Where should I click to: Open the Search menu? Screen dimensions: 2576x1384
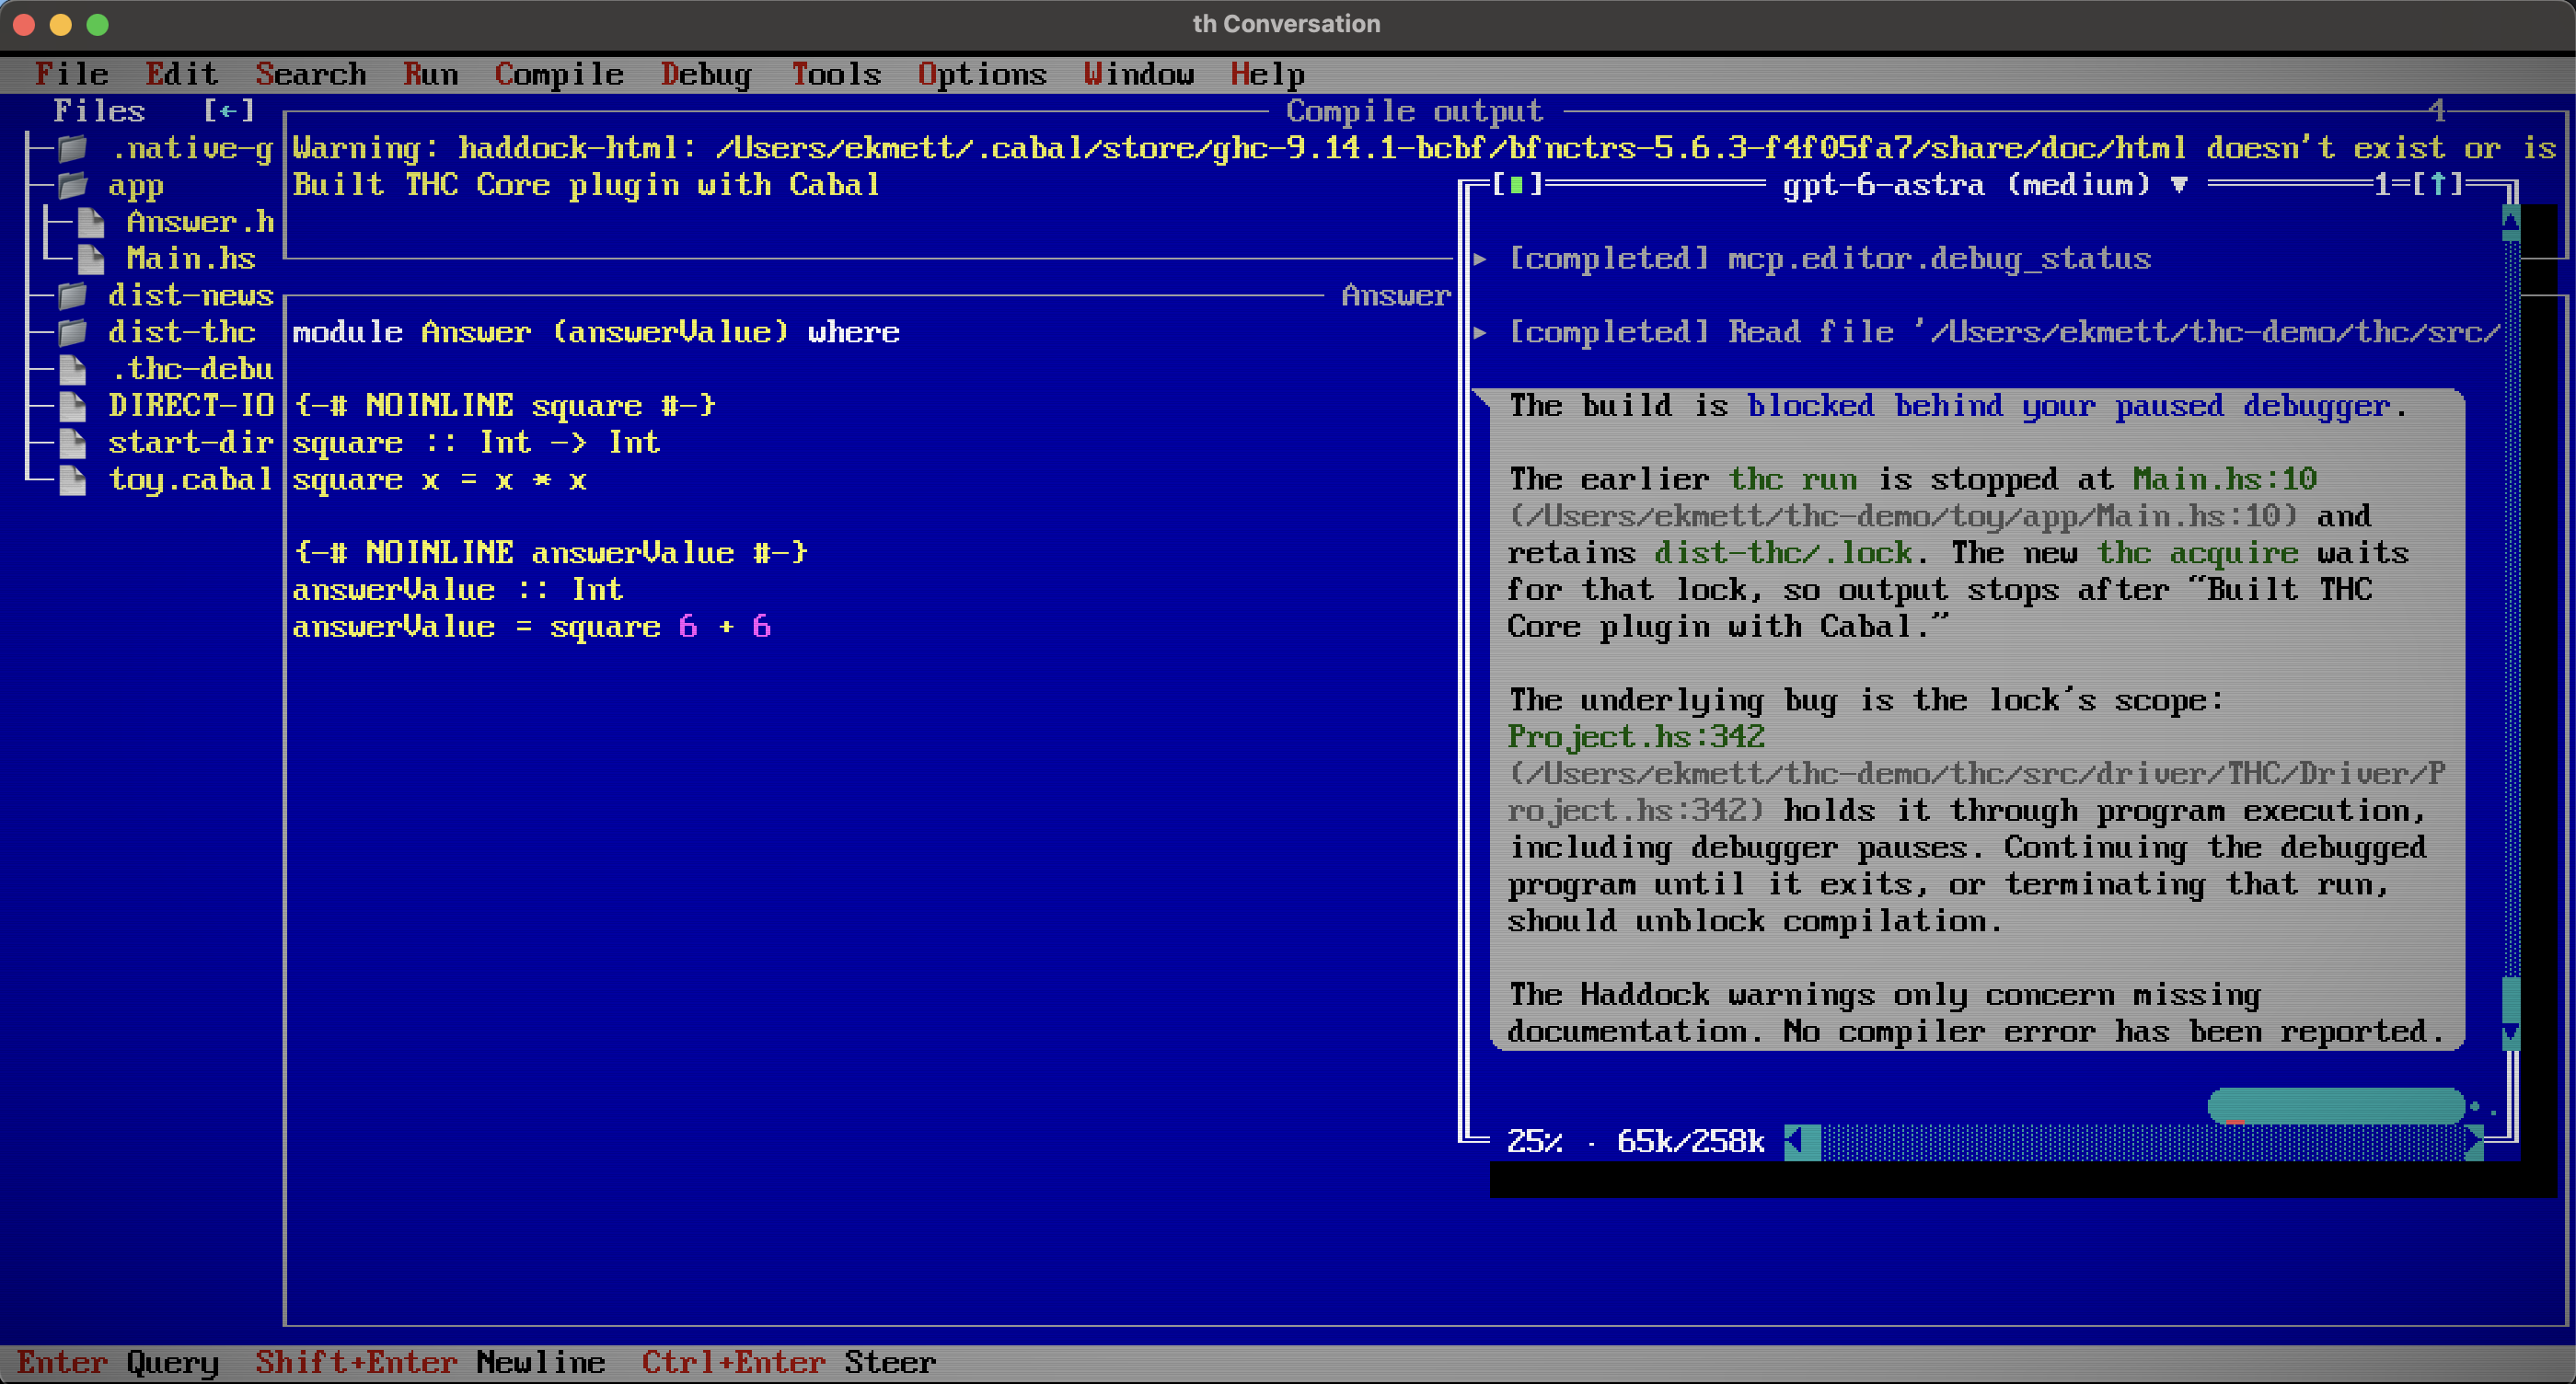tap(311, 74)
